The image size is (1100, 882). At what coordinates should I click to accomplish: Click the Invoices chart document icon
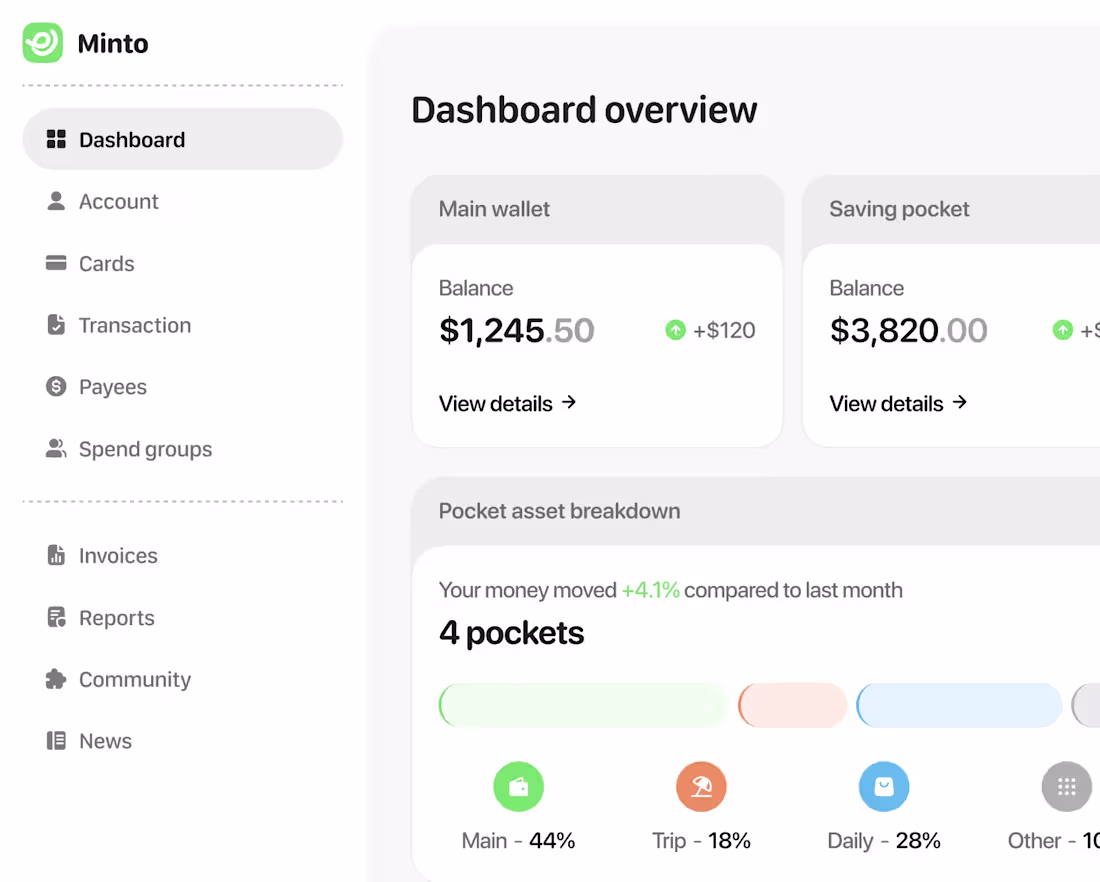56,555
